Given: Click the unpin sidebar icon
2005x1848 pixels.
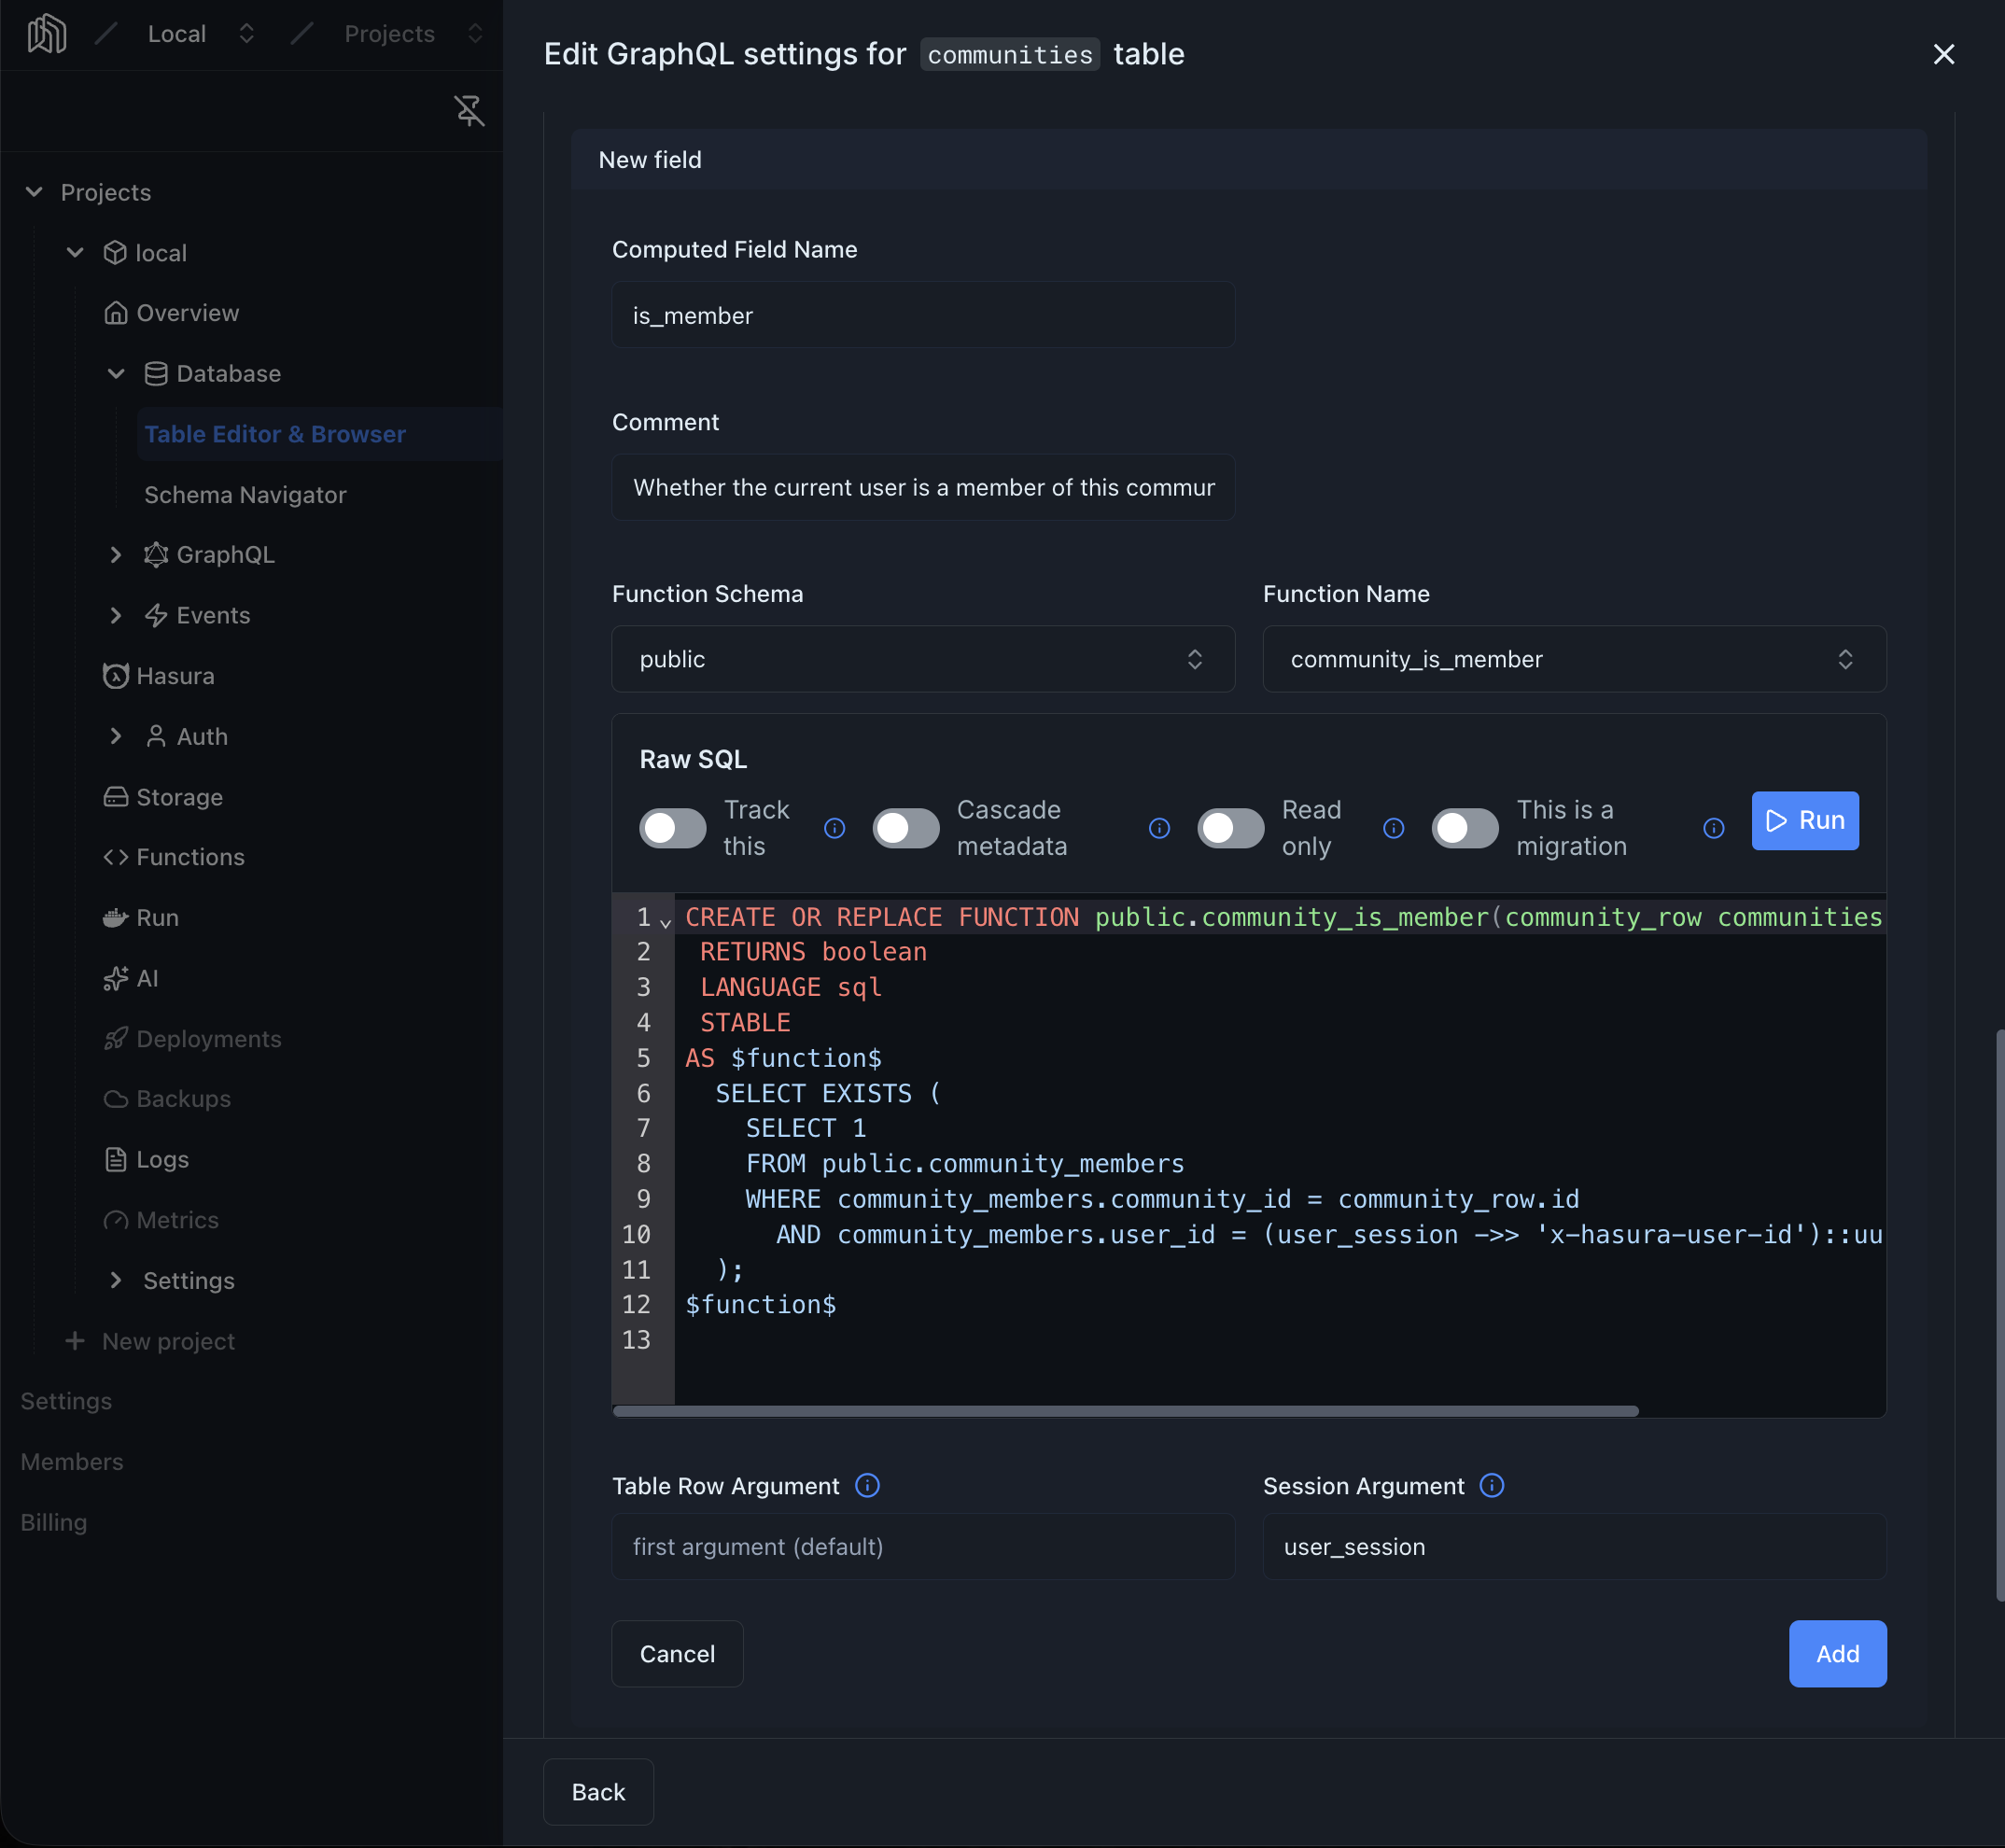Looking at the screenshot, I should pos(469,110).
